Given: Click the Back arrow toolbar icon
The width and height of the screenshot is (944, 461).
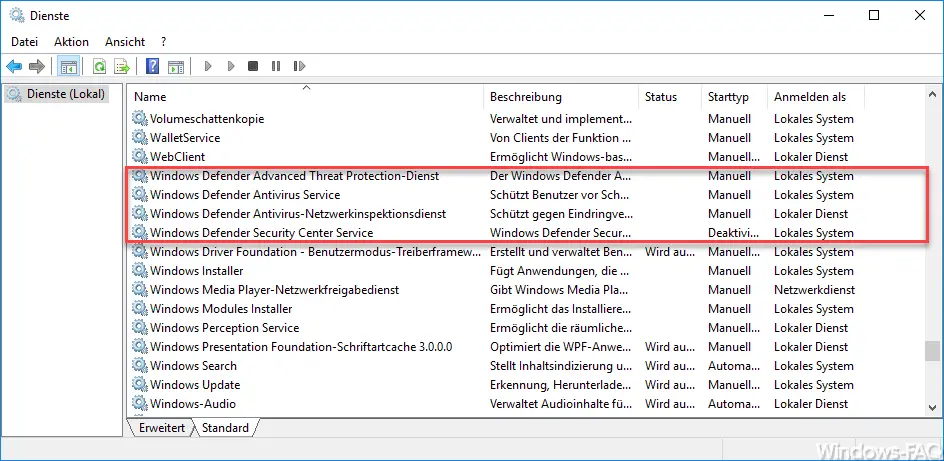Looking at the screenshot, I should (14, 66).
